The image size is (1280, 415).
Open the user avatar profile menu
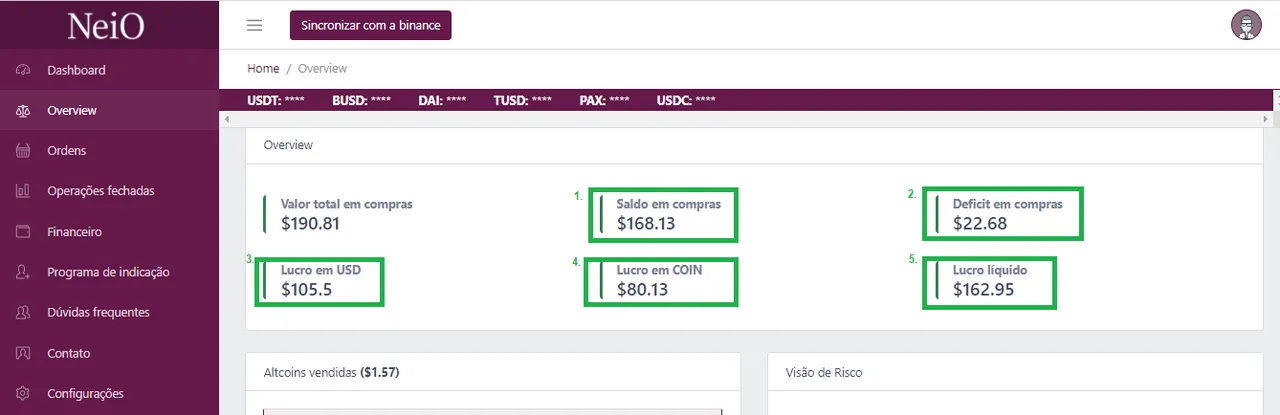pyautogui.click(x=1246, y=25)
